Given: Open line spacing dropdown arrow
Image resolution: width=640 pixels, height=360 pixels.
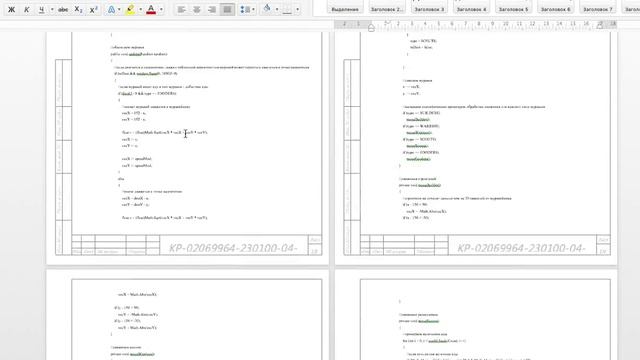Looking at the screenshot, I should click(253, 9).
